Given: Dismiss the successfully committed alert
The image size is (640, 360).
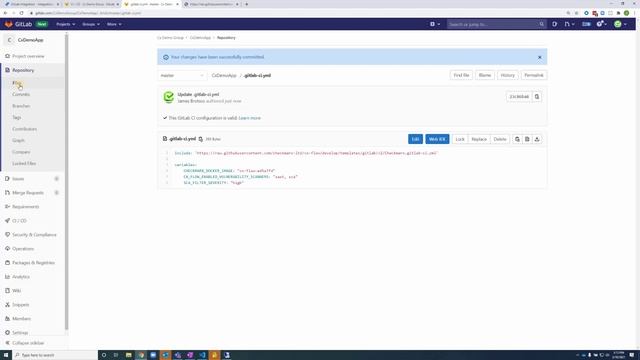Looking at the screenshot, I should tap(540, 57).
